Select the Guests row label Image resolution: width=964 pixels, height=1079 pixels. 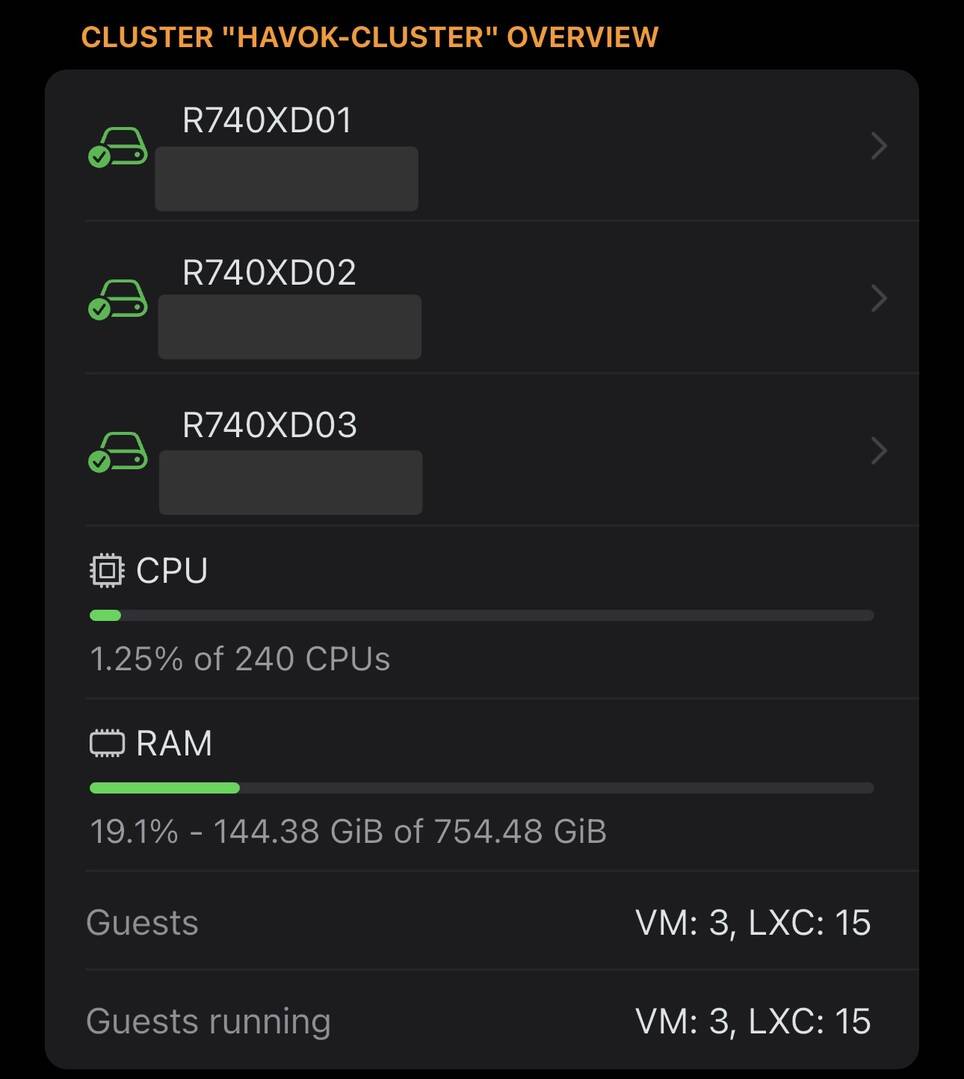point(142,922)
